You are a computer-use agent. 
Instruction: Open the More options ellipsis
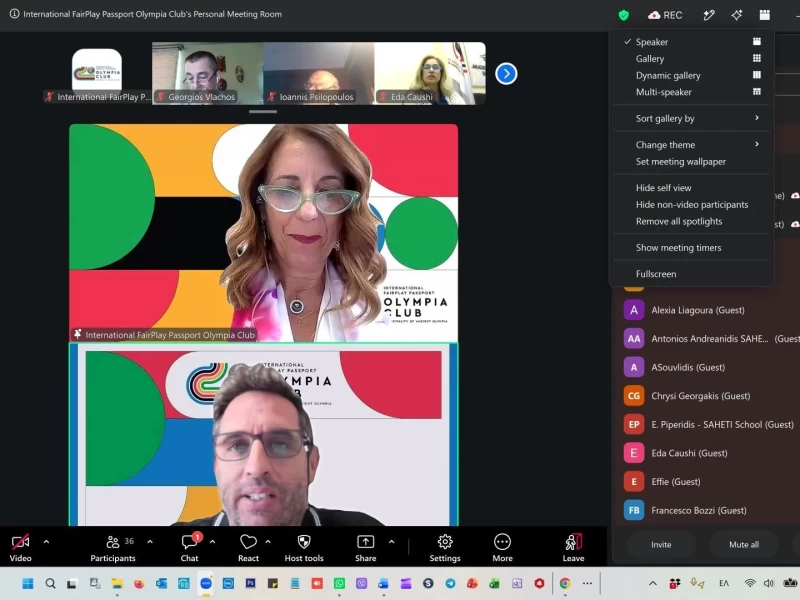pos(503,548)
